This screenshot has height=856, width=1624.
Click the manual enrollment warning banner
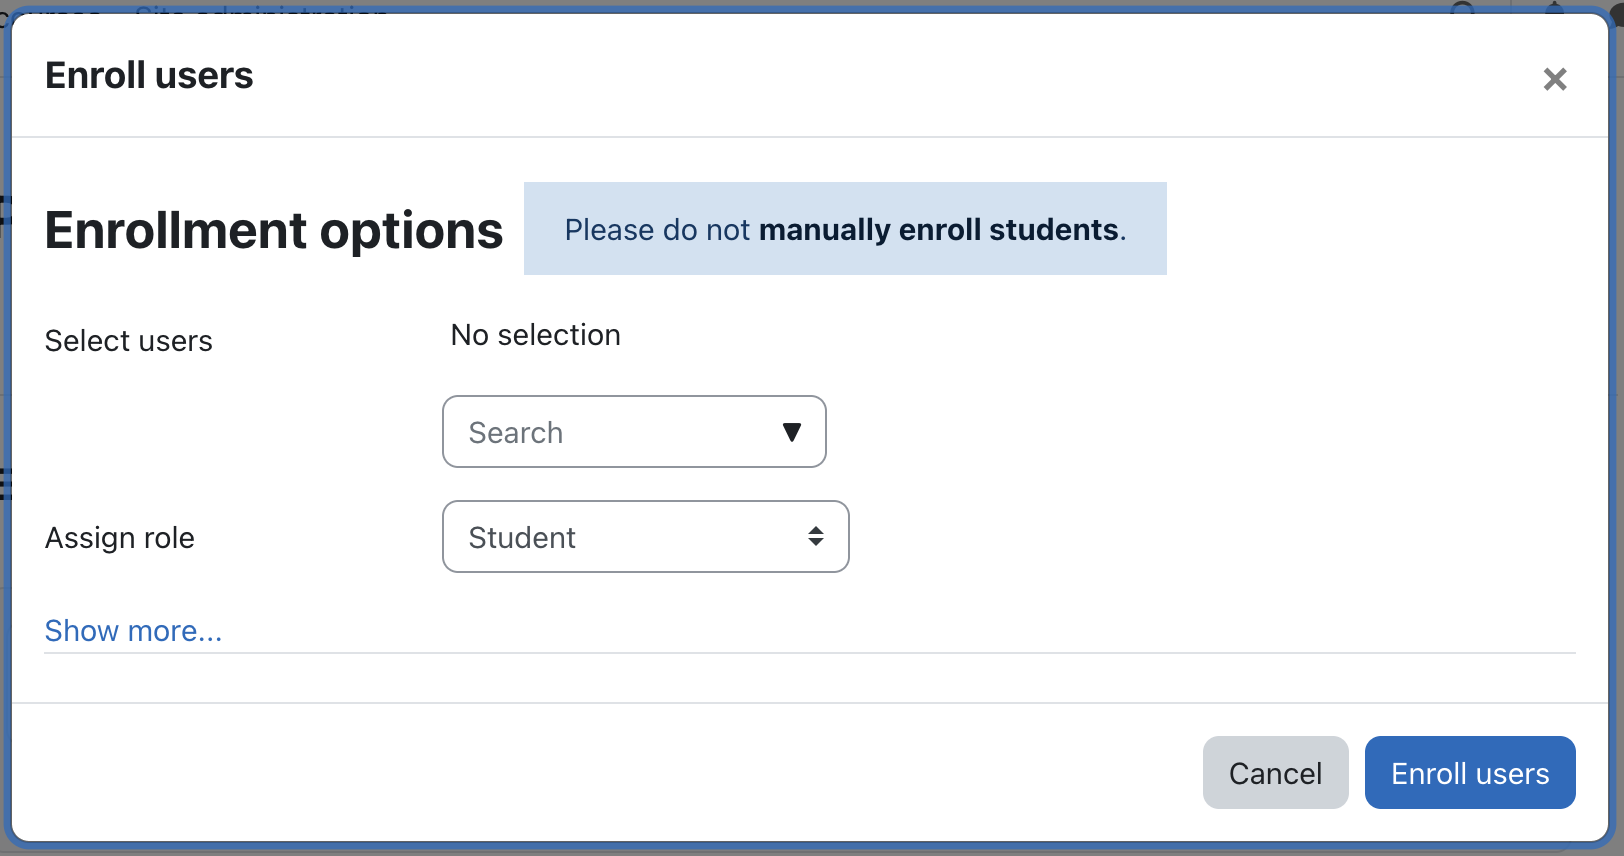click(x=845, y=229)
